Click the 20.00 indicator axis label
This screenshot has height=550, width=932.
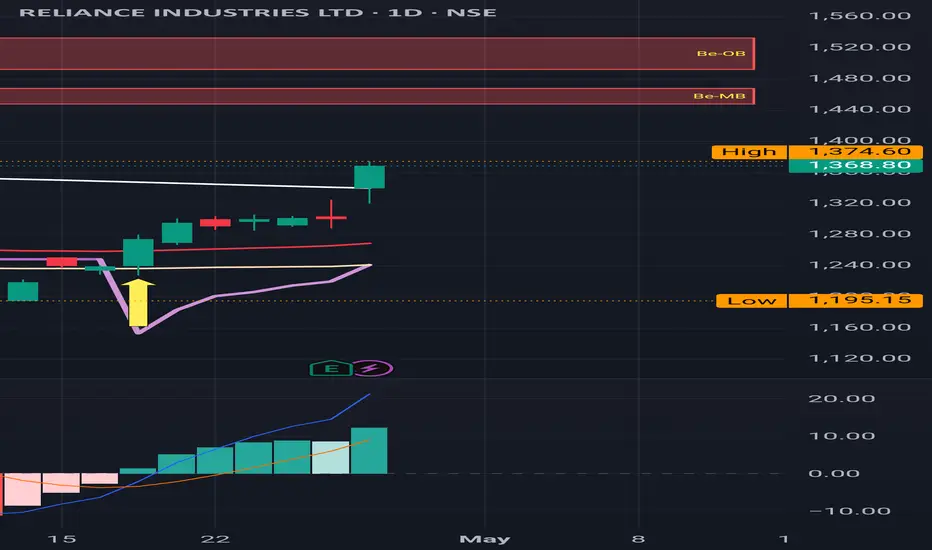click(x=842, y=398)
